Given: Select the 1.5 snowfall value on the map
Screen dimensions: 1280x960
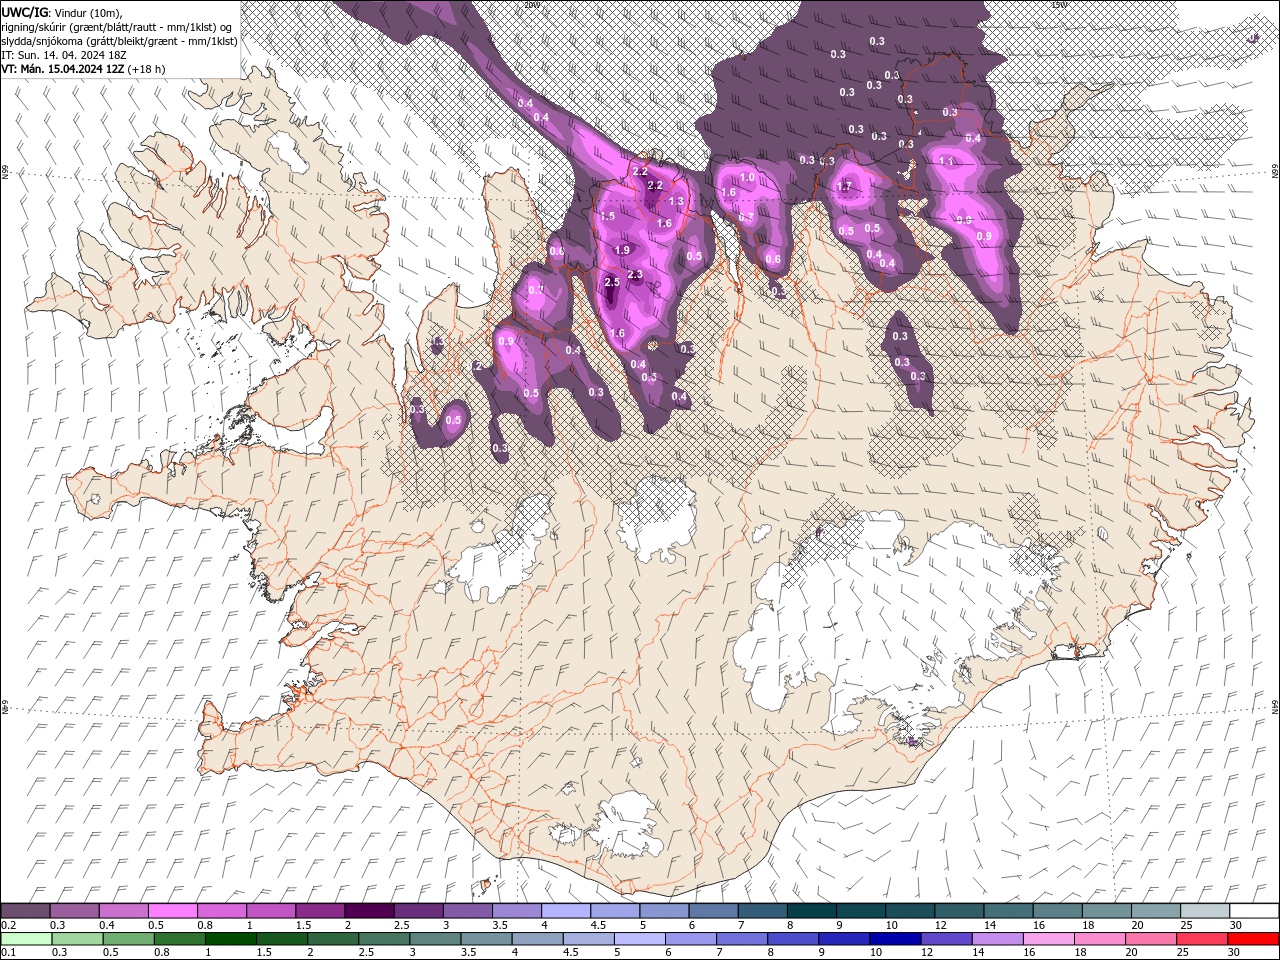Looking at the screenshot, I should 607,216.
